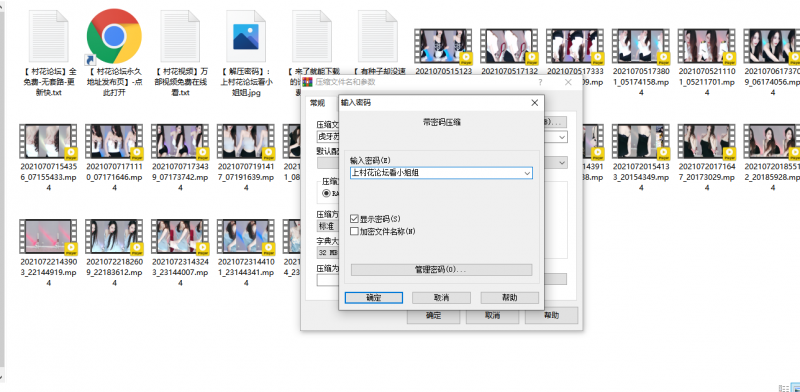Select the 【村花论坛】全免费 txt file icon
The height and width of the screenshot is (392, 800).
(48, 36)
